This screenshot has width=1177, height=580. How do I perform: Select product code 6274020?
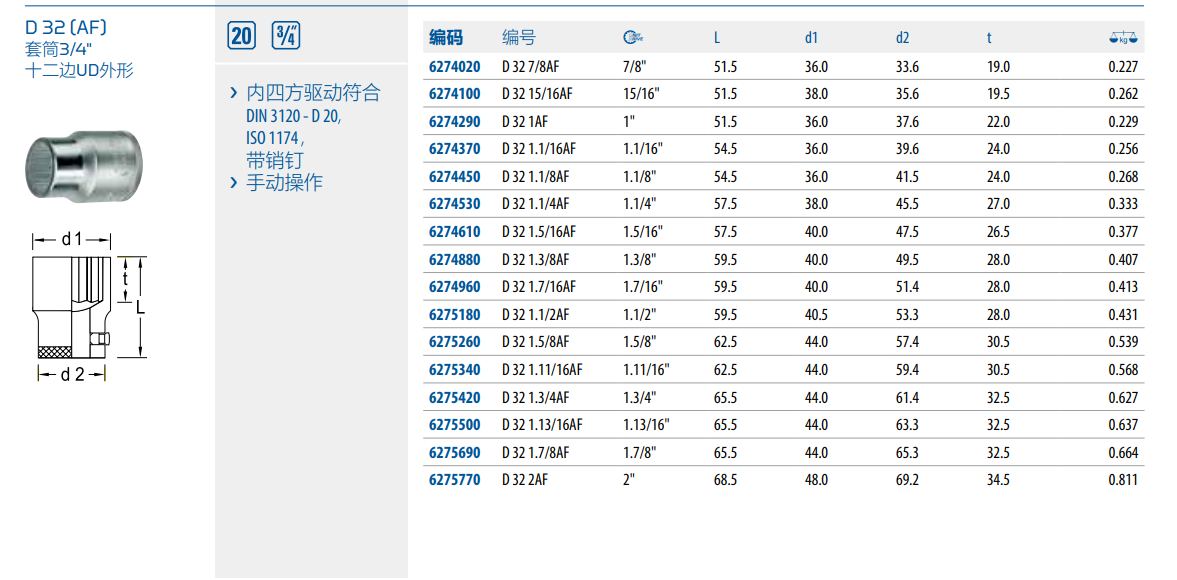pyautogui.click(x=454, y=67)
